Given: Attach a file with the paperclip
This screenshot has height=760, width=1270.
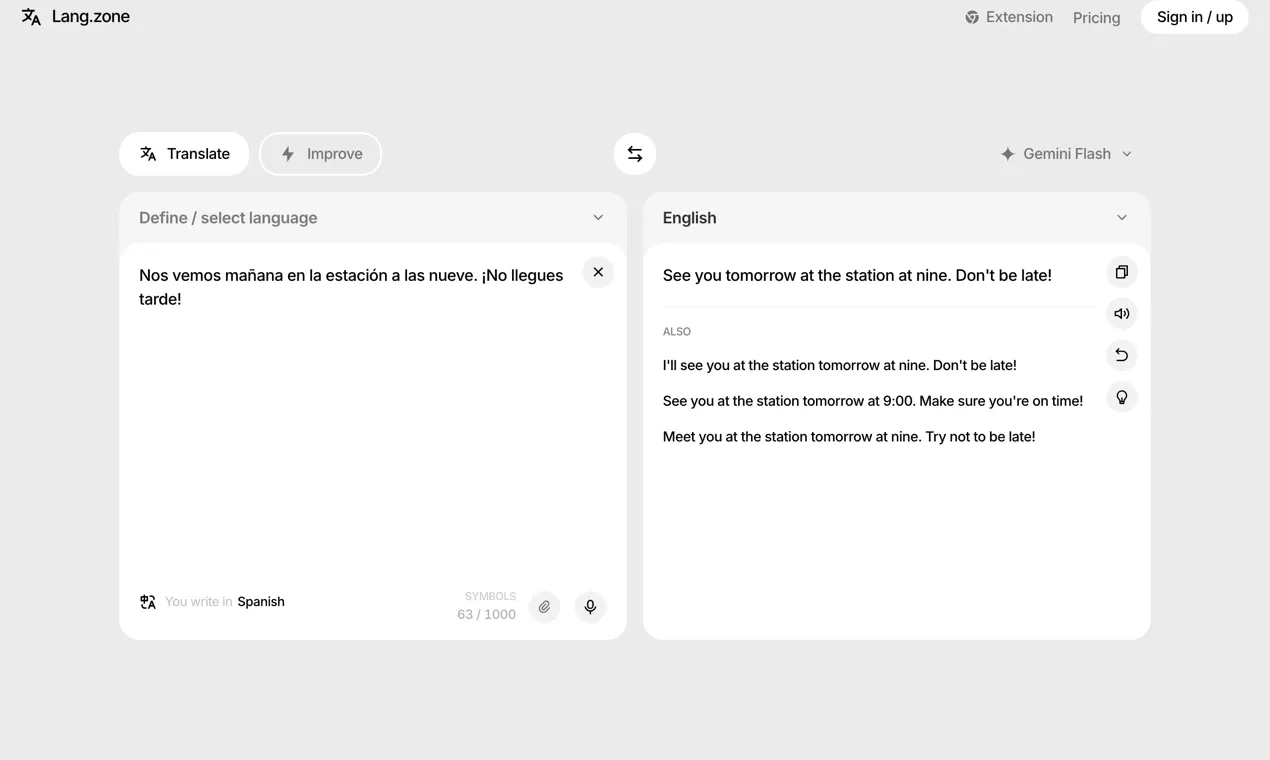Looking at the screenshot, I should pyautogui.click(x=544, y=607).
